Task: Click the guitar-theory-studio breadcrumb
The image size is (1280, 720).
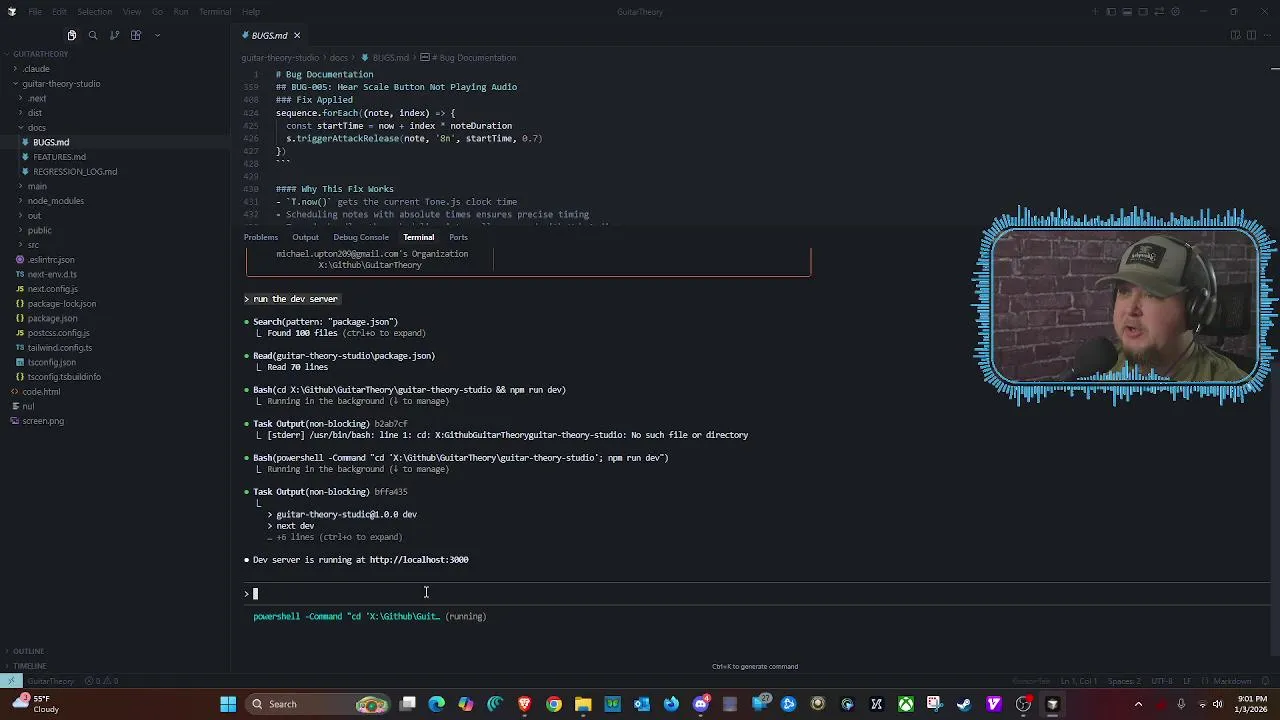Action: (x=280, y=58)
